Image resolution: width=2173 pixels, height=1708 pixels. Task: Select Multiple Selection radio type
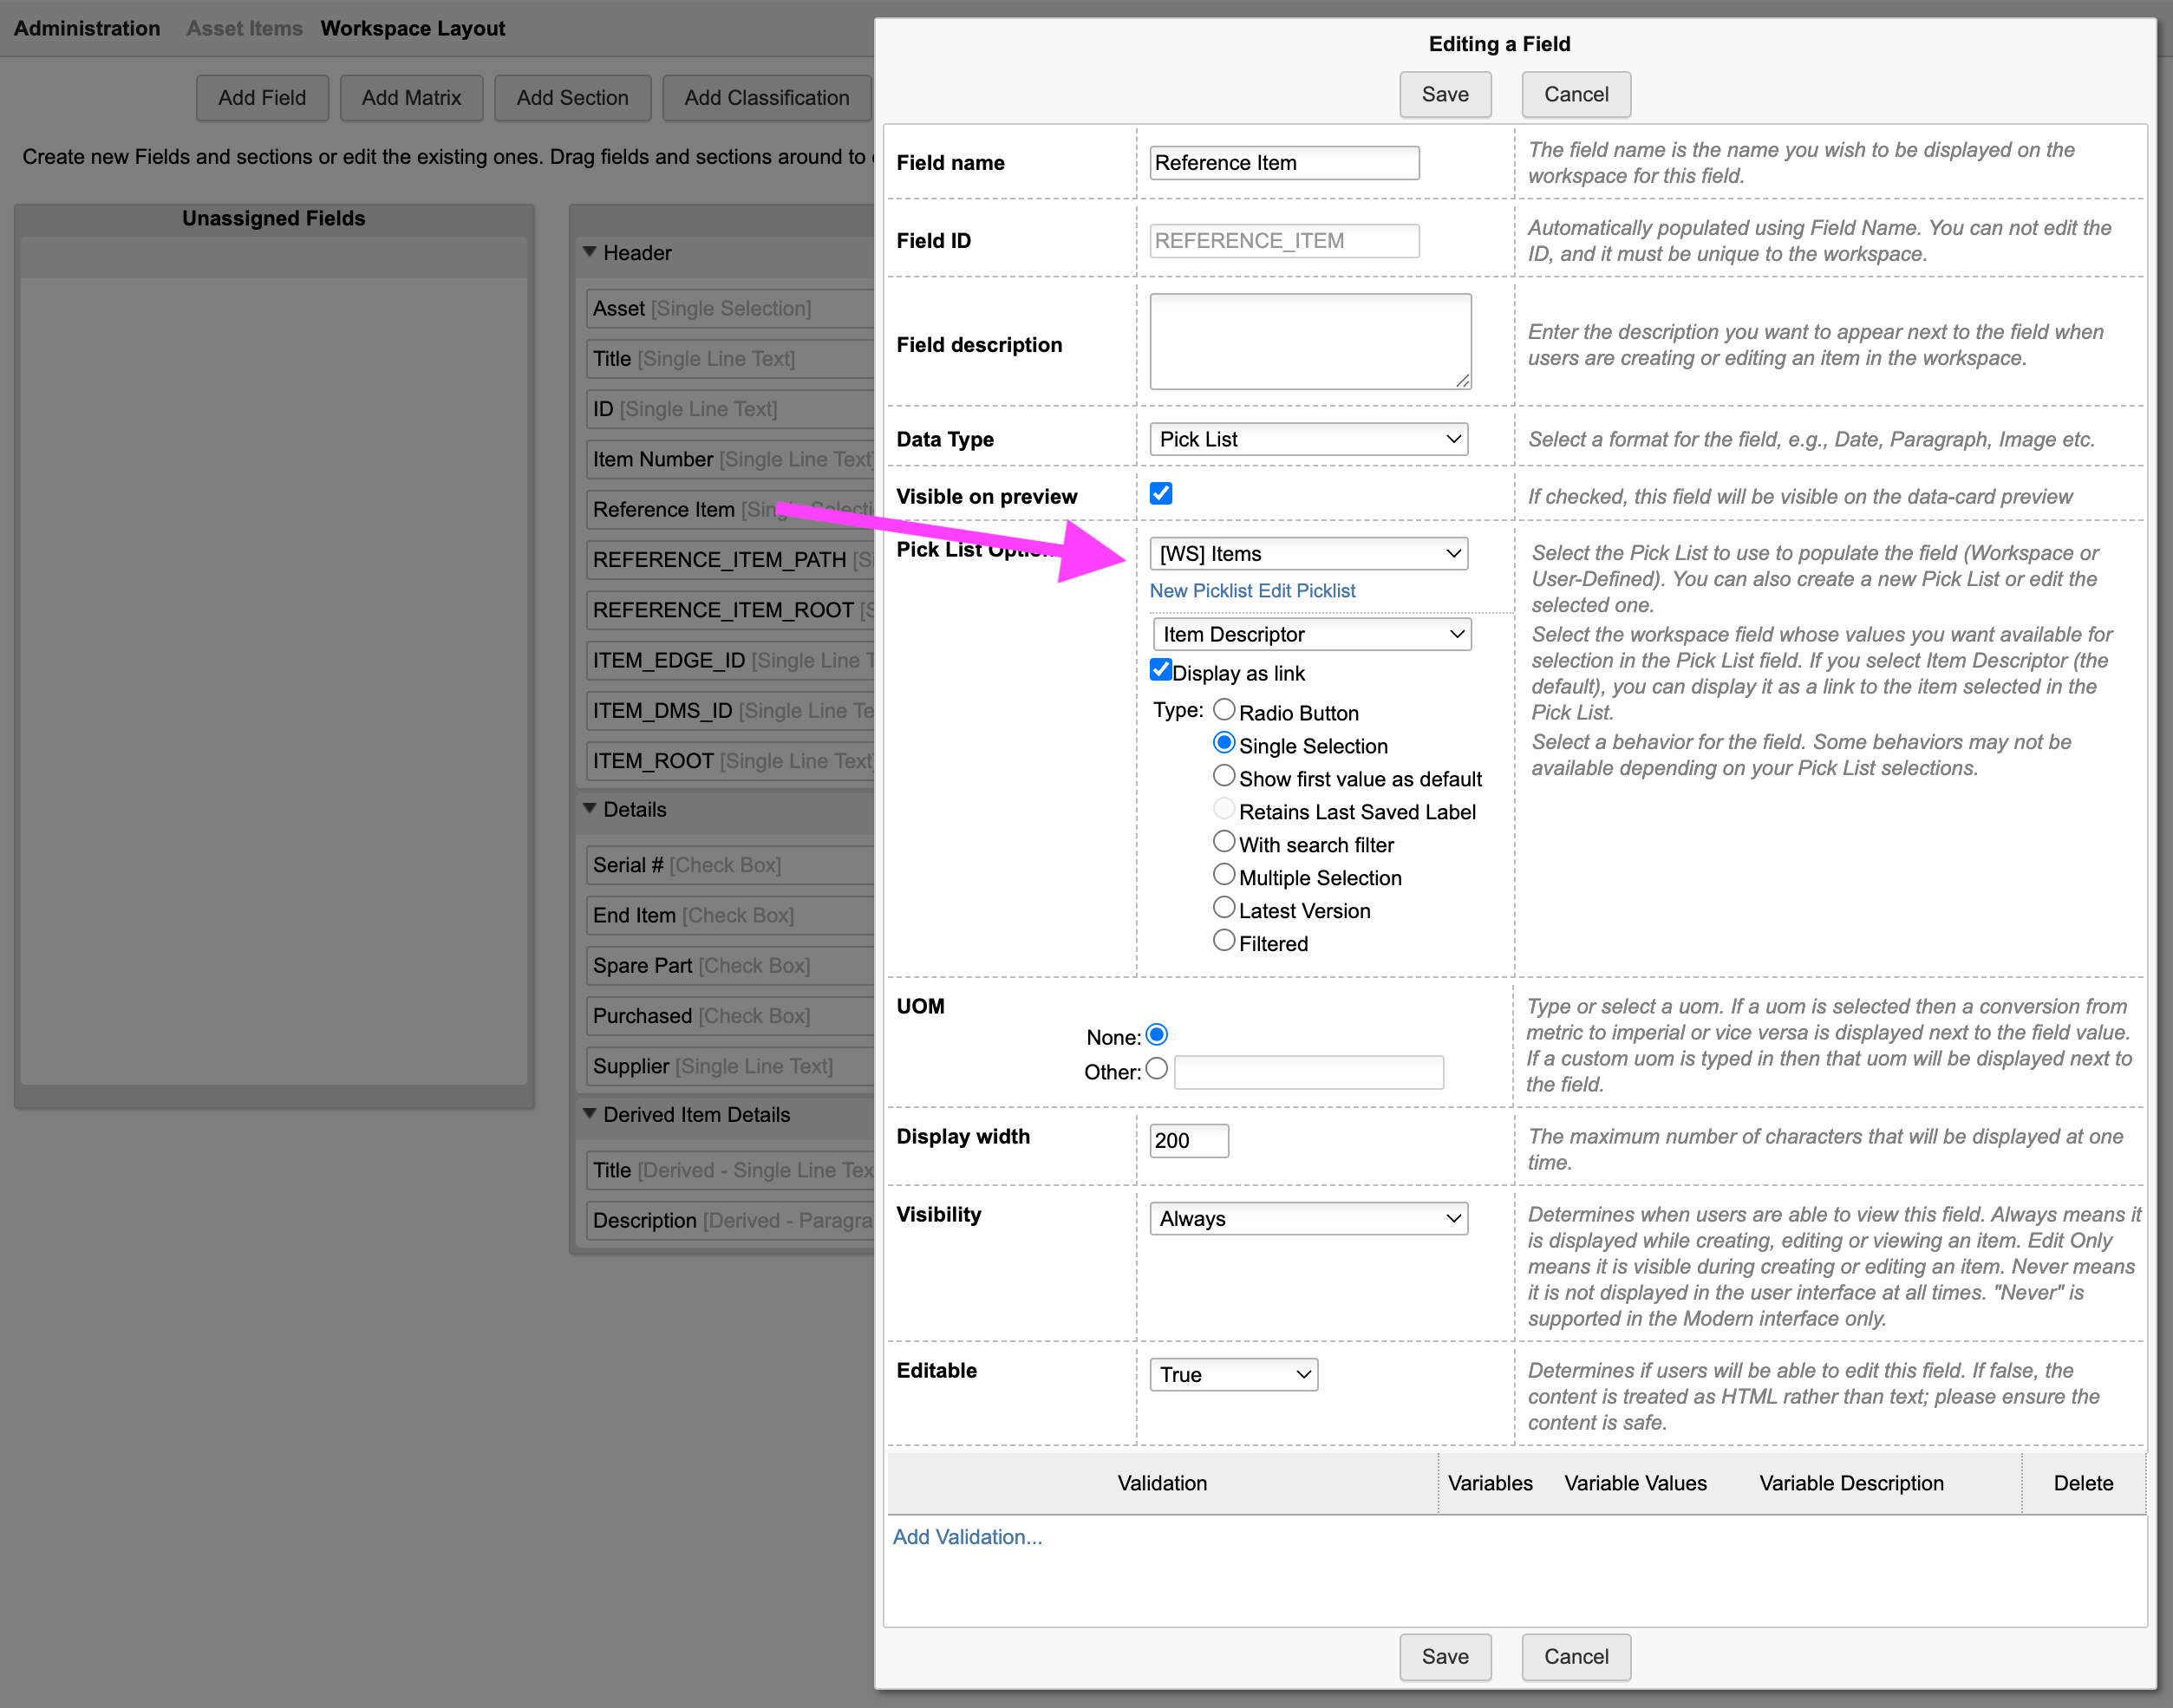(x=1223, y=875)
